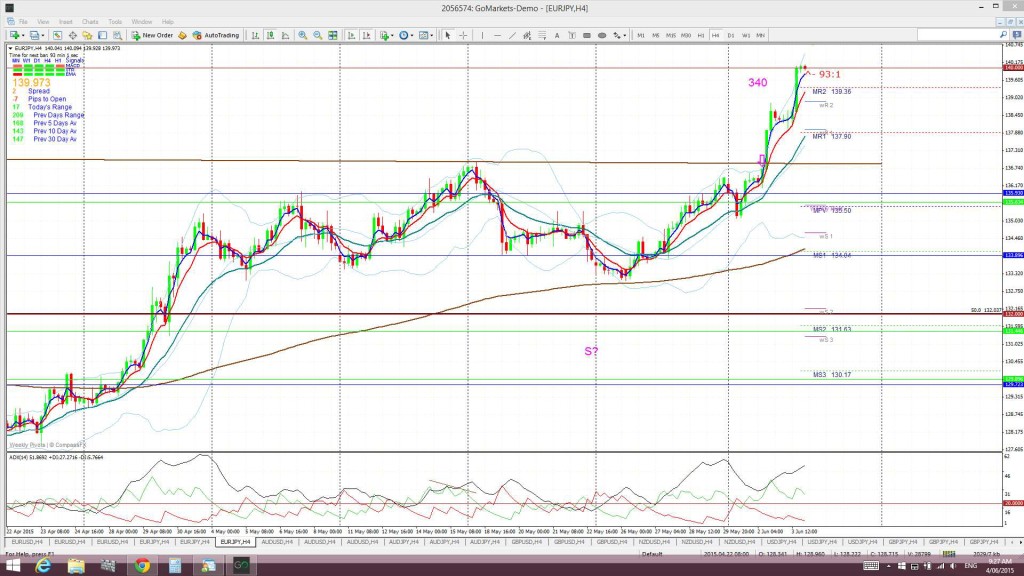
Task: Select the arrow cursor tool
Action: tap(447, 35)
